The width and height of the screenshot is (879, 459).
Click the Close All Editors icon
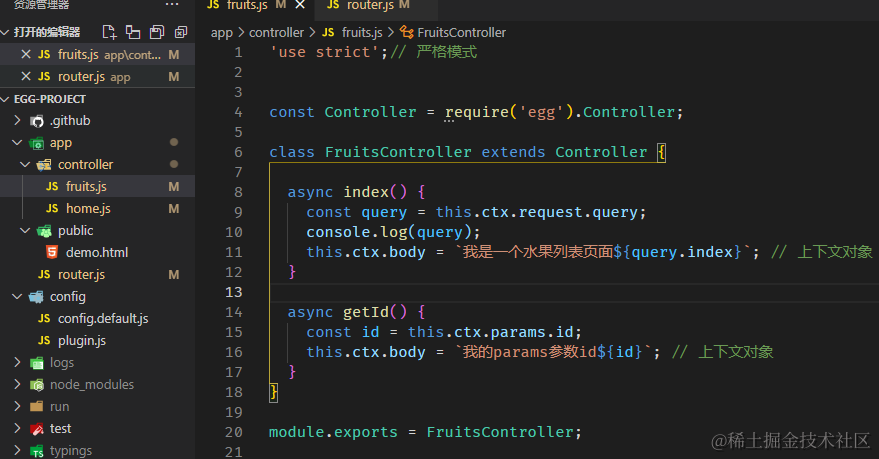[x=181, y=32]
